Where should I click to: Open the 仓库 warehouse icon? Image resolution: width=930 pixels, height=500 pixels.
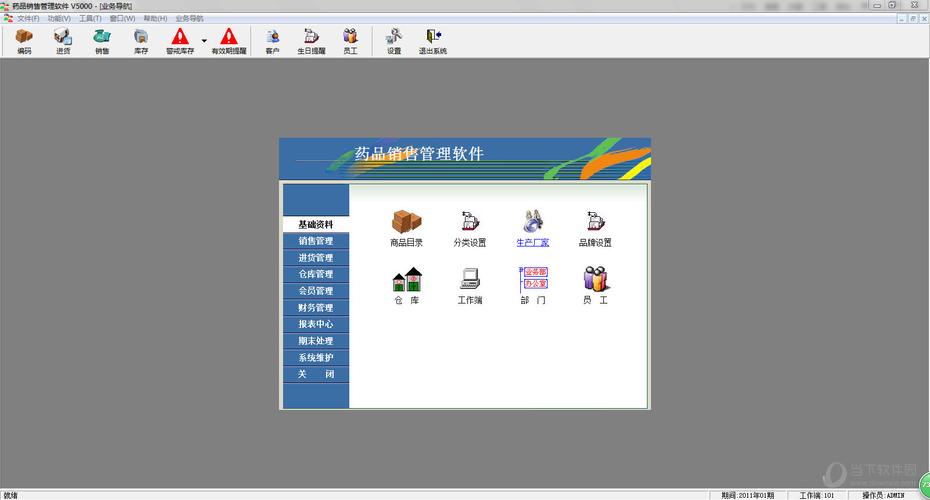coord(407,286)
